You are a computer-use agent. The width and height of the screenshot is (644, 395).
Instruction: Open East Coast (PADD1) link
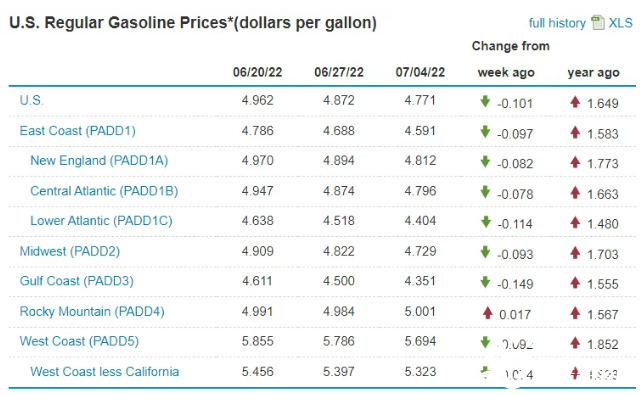click(x=78, y=131)
